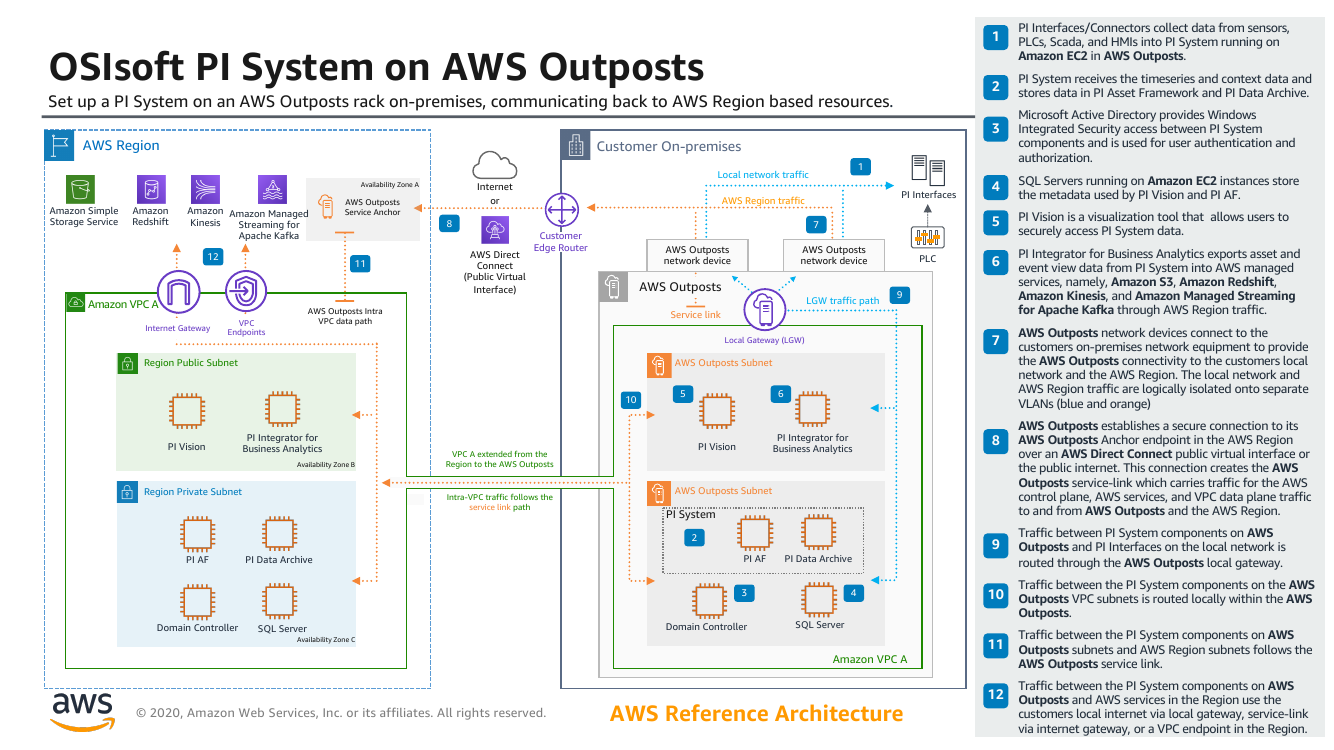Click the "Public Virtual Interface" caption
The image size is (1334, 750).
(x=495, y=283)
